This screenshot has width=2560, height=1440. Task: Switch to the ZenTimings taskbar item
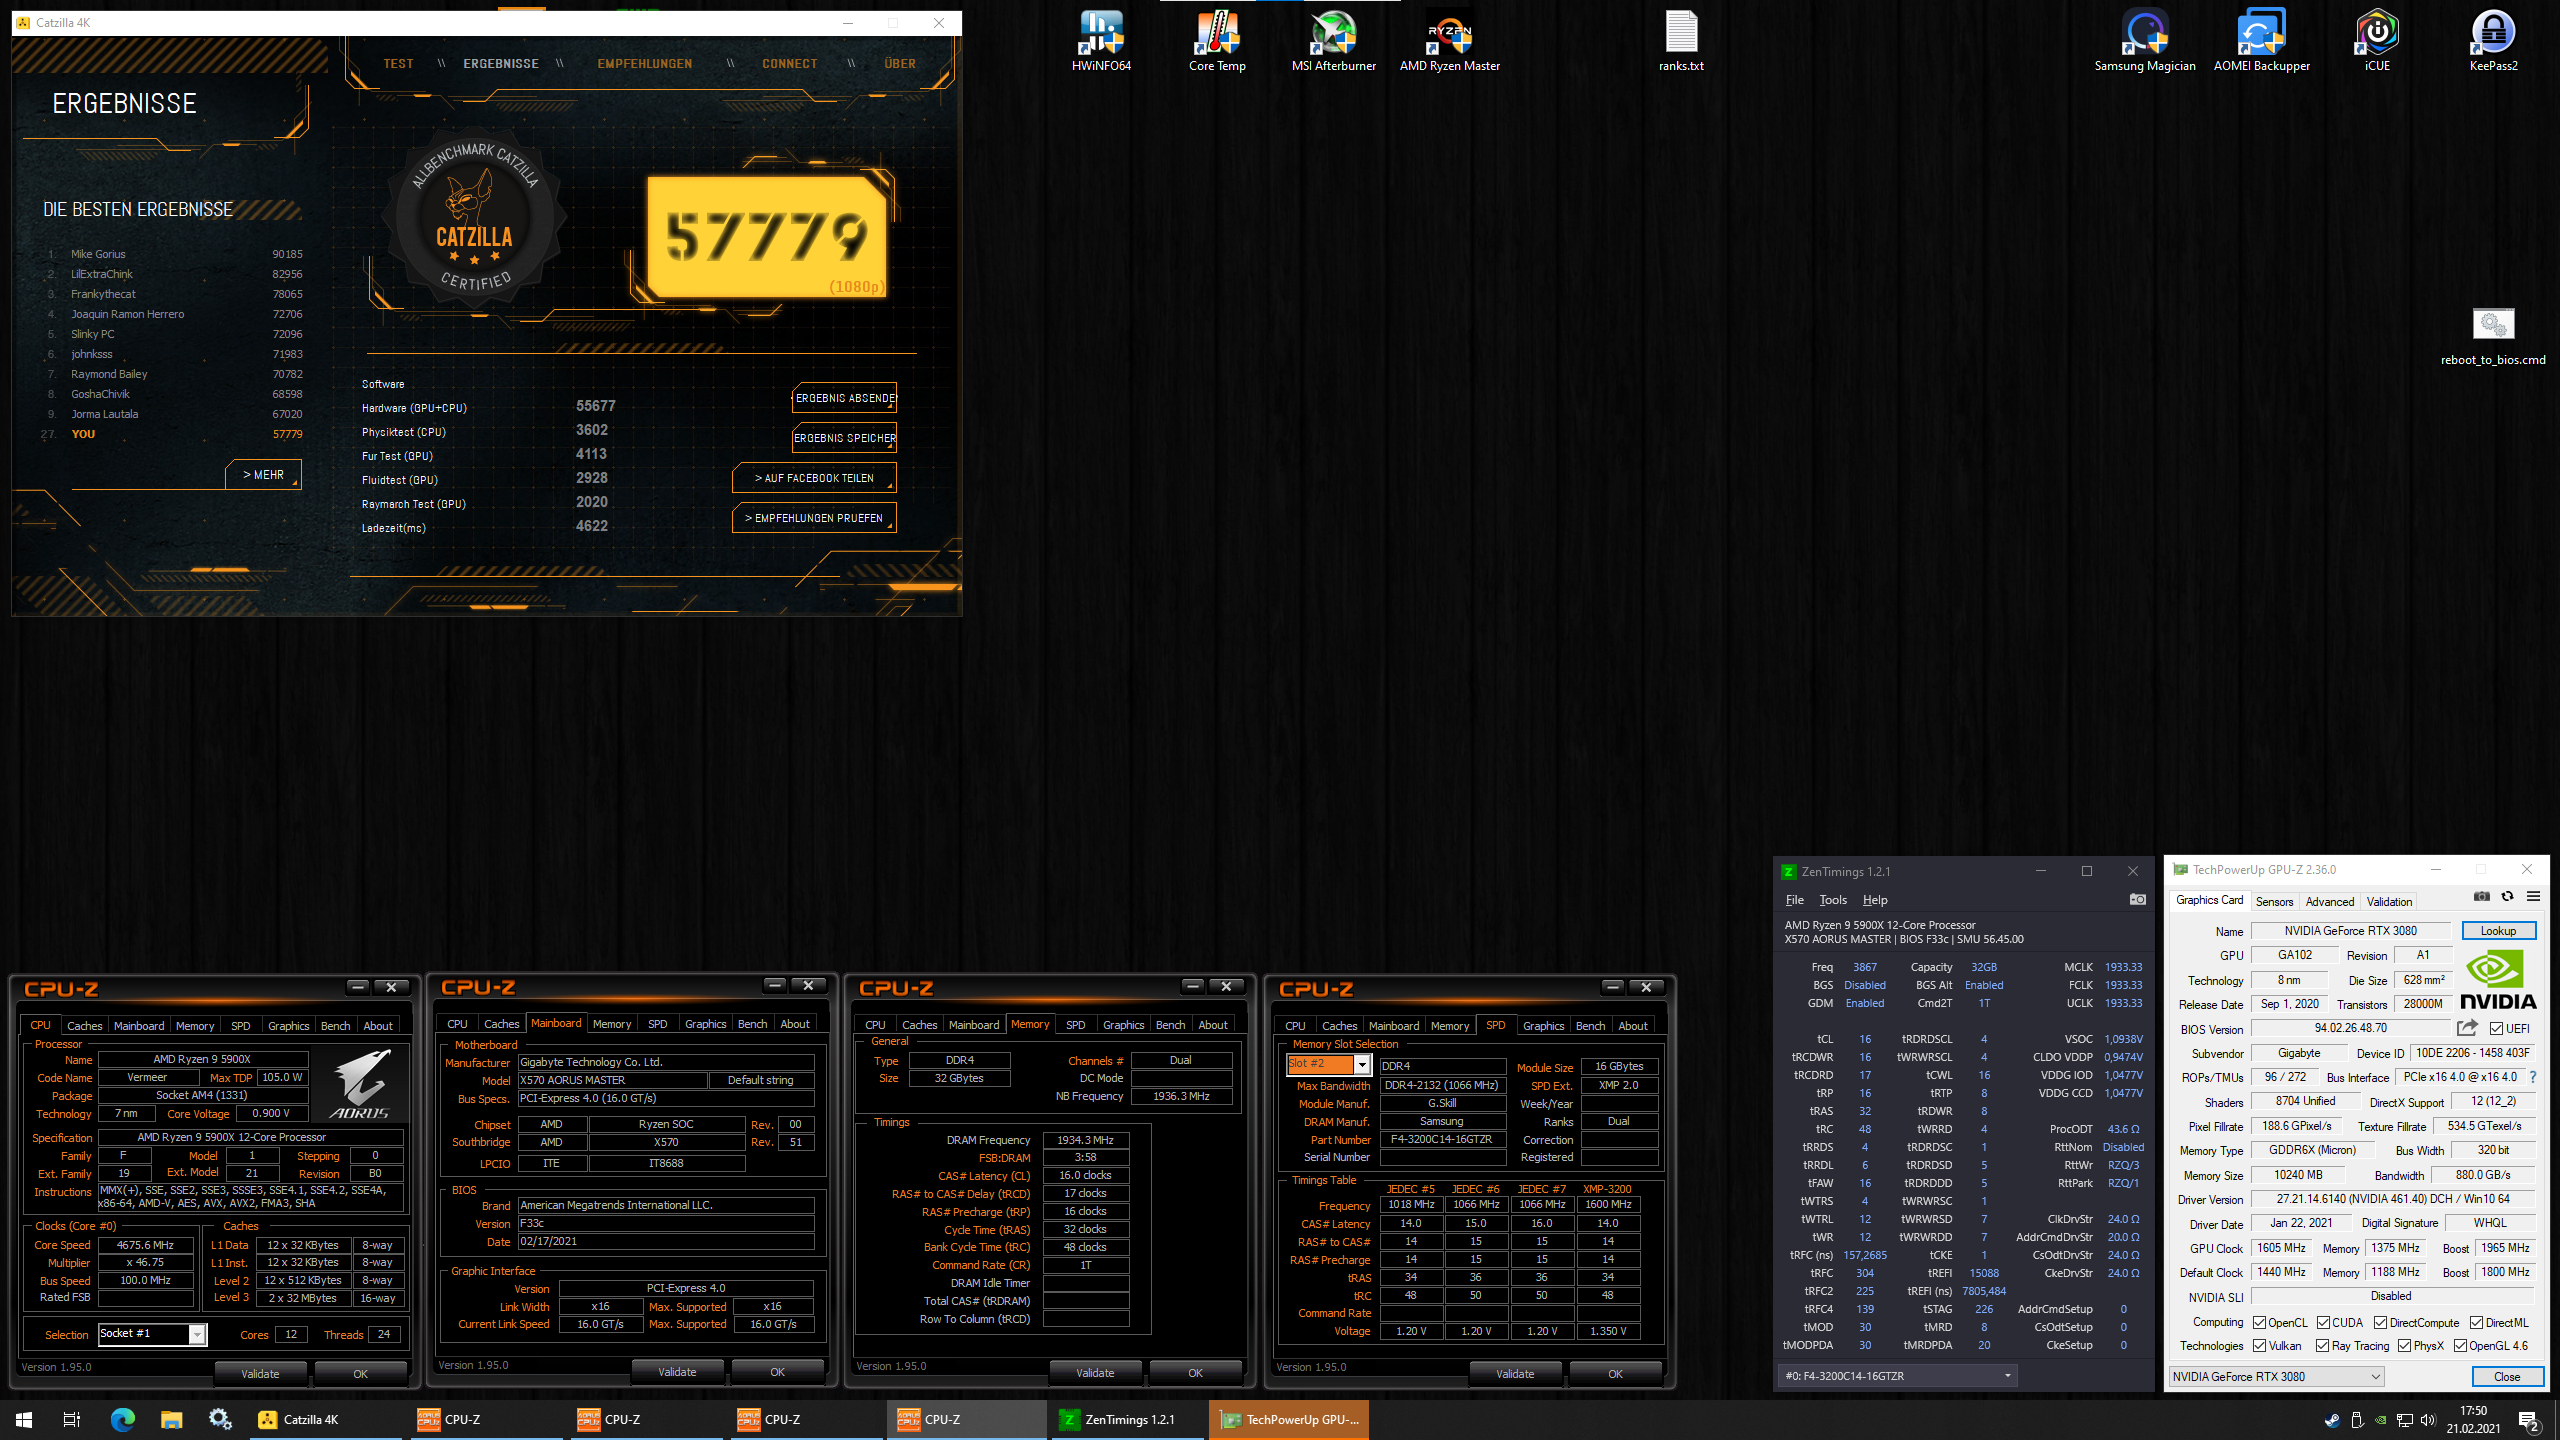tap(1128, 1419)
